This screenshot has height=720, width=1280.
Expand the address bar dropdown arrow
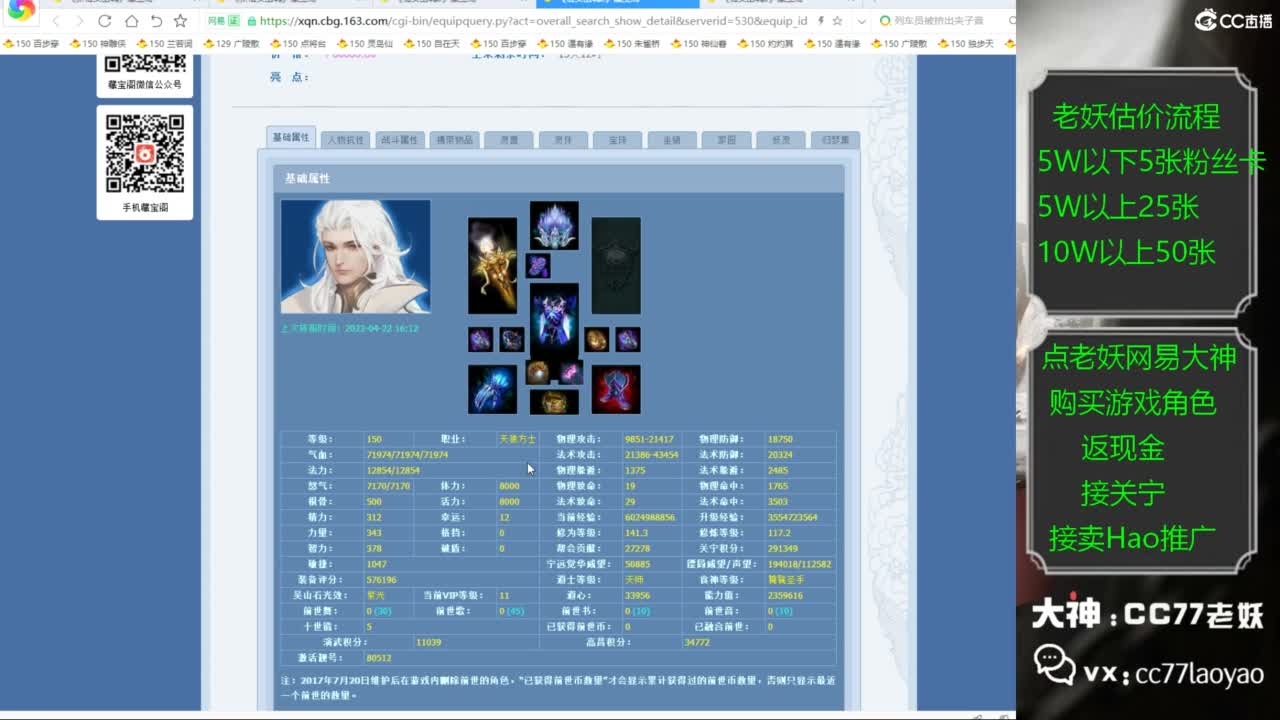point(861,21)
